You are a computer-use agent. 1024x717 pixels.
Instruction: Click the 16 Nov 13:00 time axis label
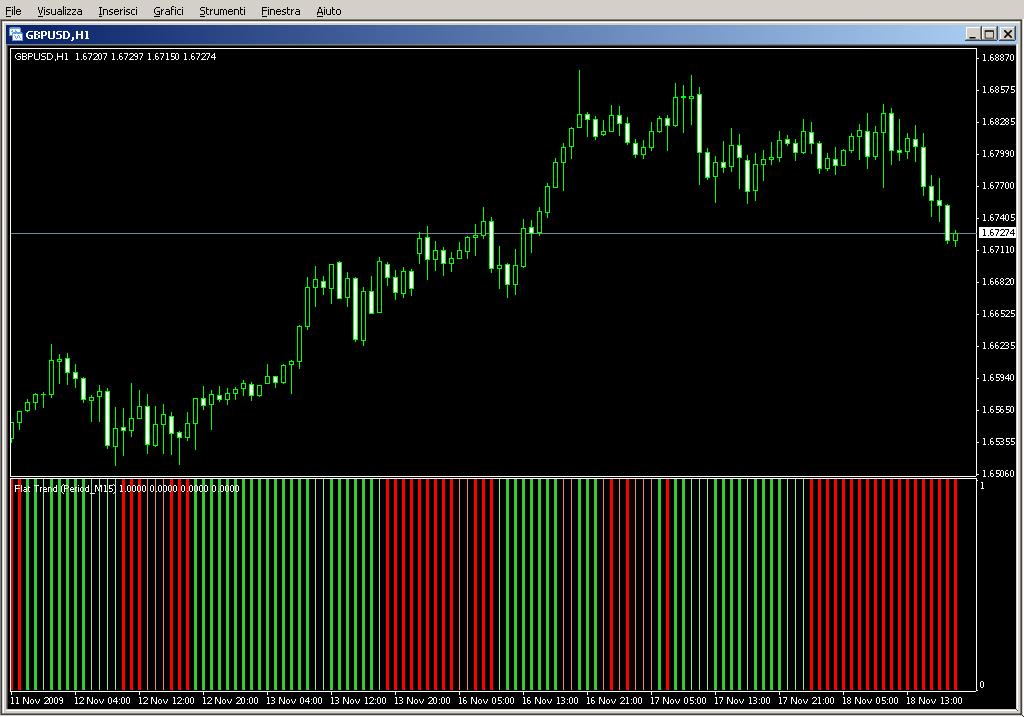tap(551, 701)
